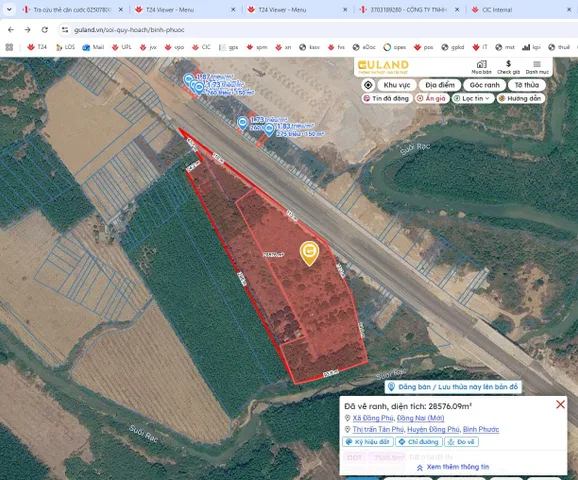The width and height of the screenshot is (578, 480).
Task: Open the kssv bookmark
Action: pos(309,47)
